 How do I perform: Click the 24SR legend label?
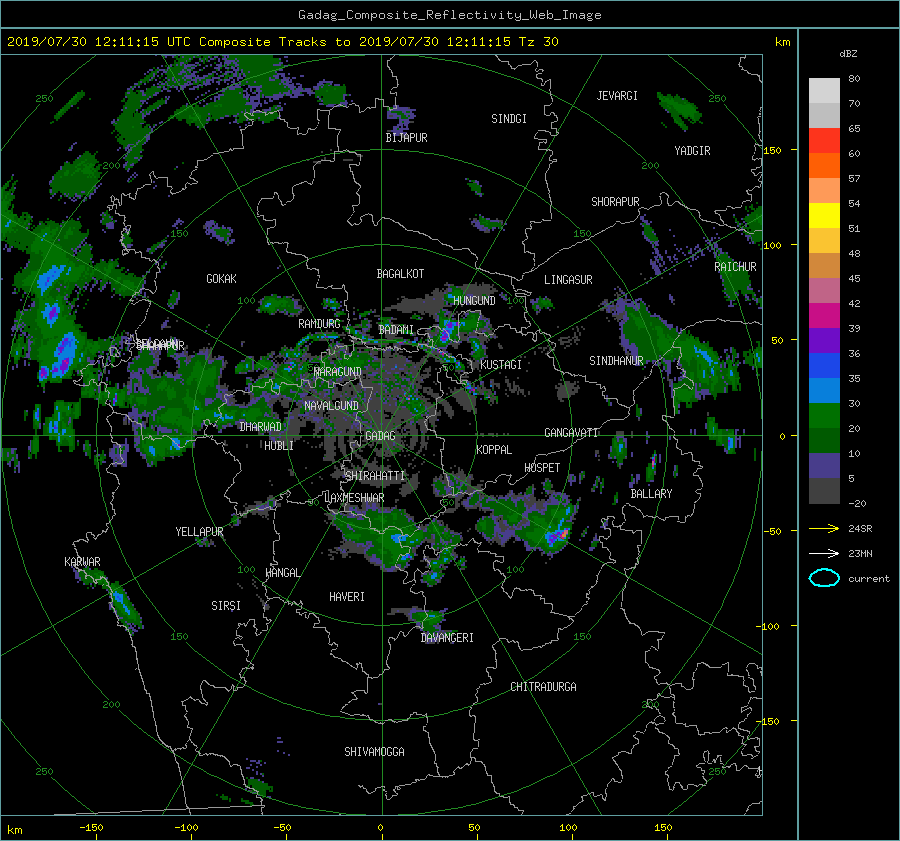pos(860,529)
